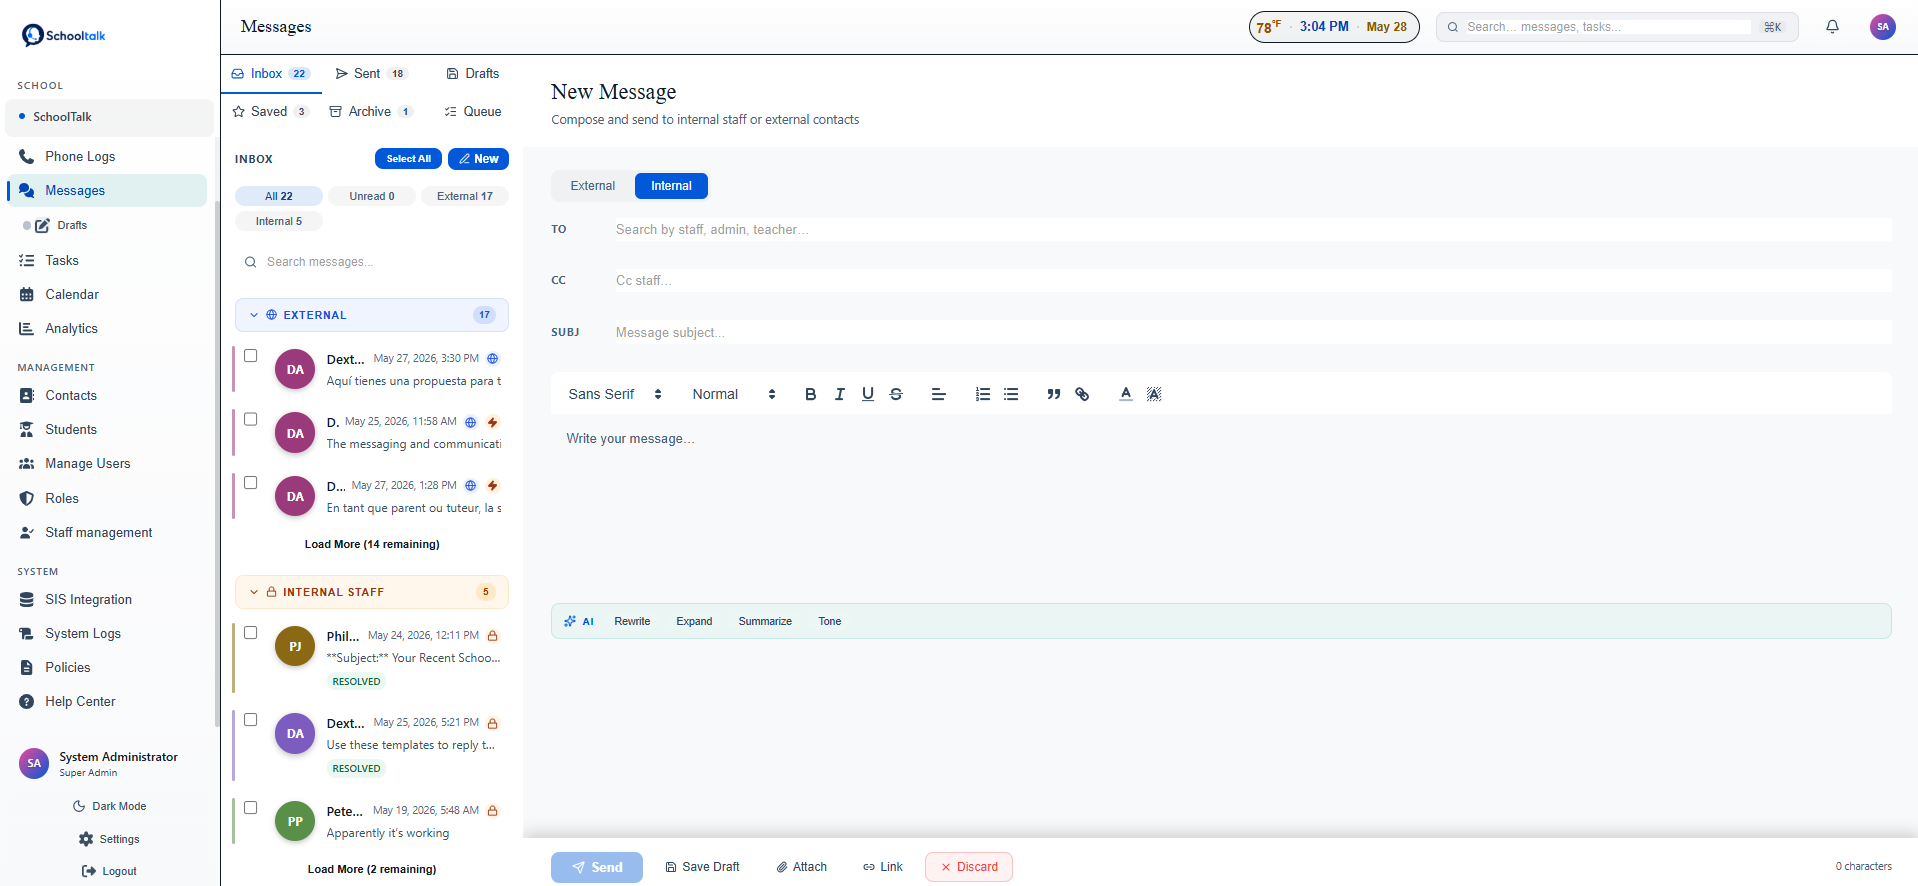Open the Saved tab
This screenshot has height=886, width=1918.
[270, 112]
